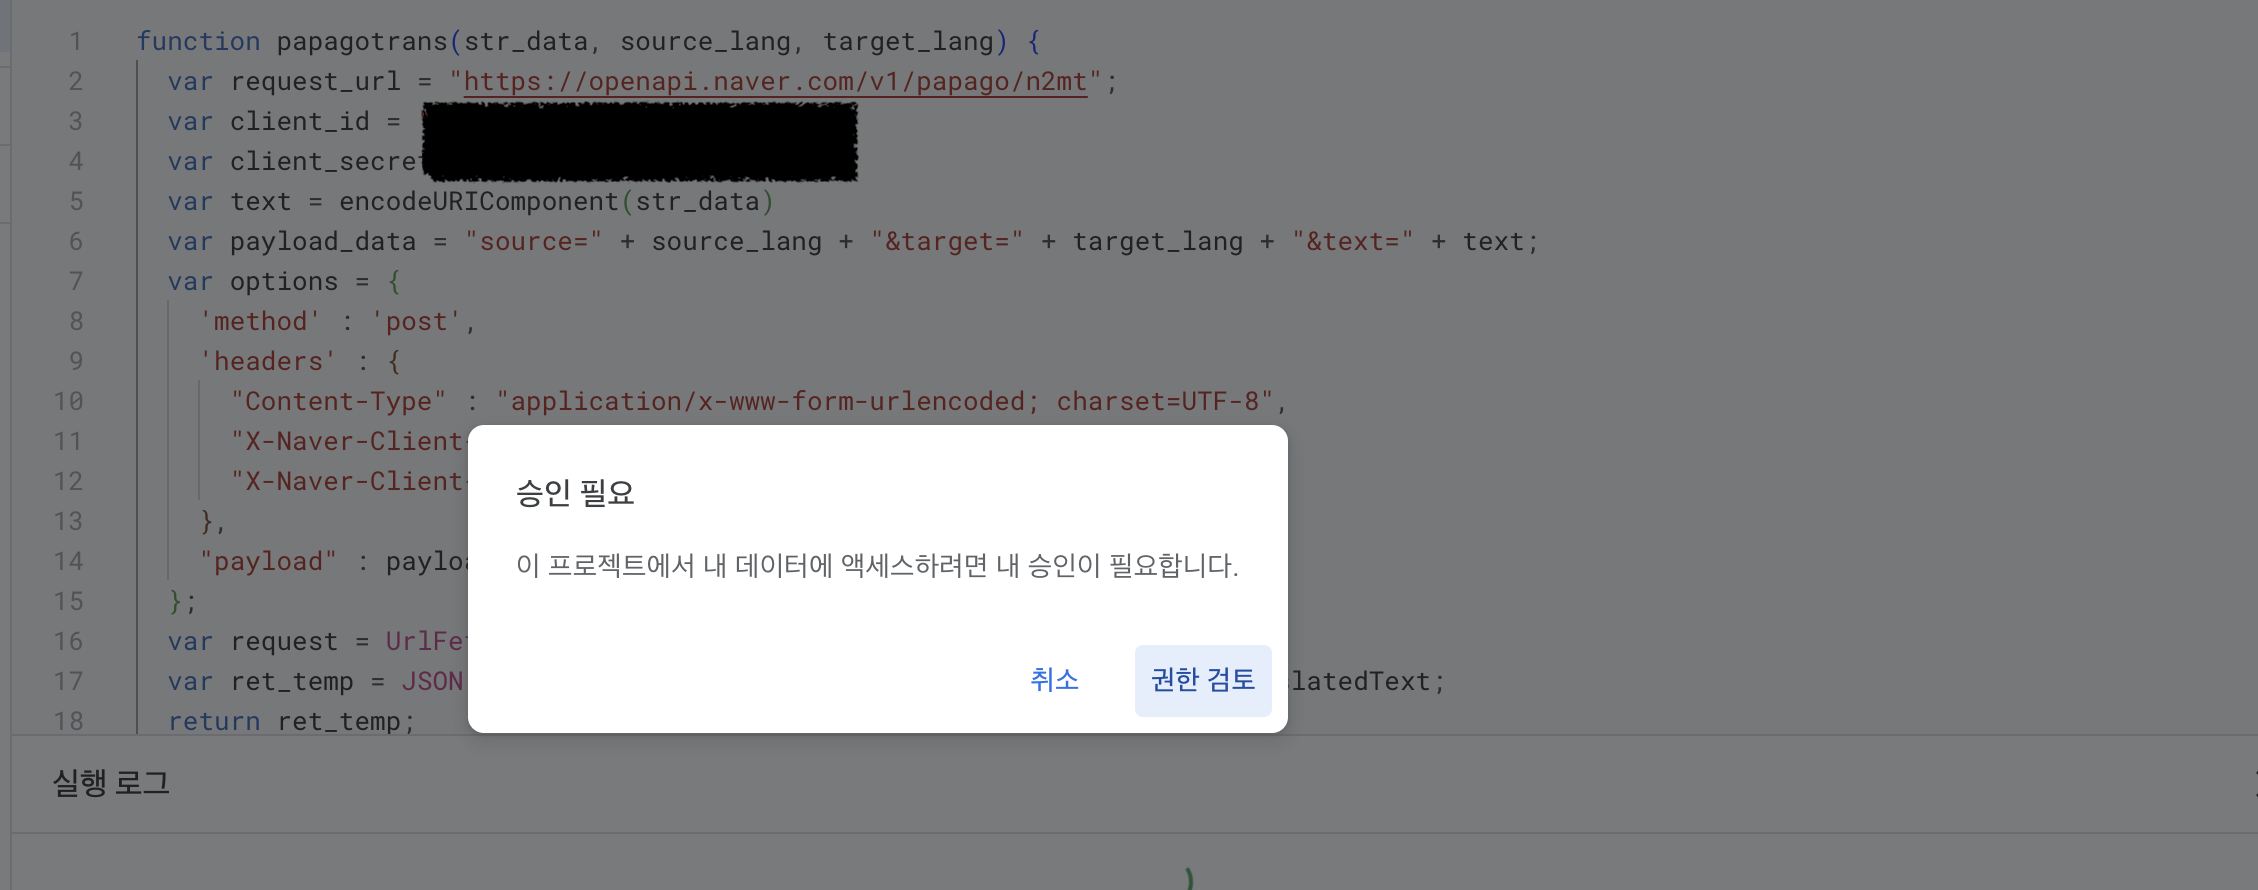This screenshot has width=2258, height=890.
Task: Select line number 1 in gutter
Action: (x=75, y=42)
